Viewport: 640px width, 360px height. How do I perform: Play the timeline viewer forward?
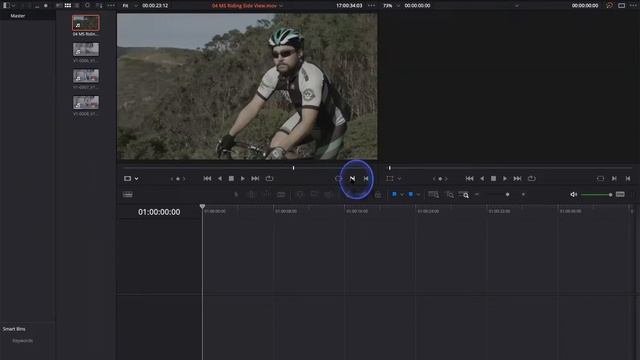pyautogui.click(x=505, y=178)
